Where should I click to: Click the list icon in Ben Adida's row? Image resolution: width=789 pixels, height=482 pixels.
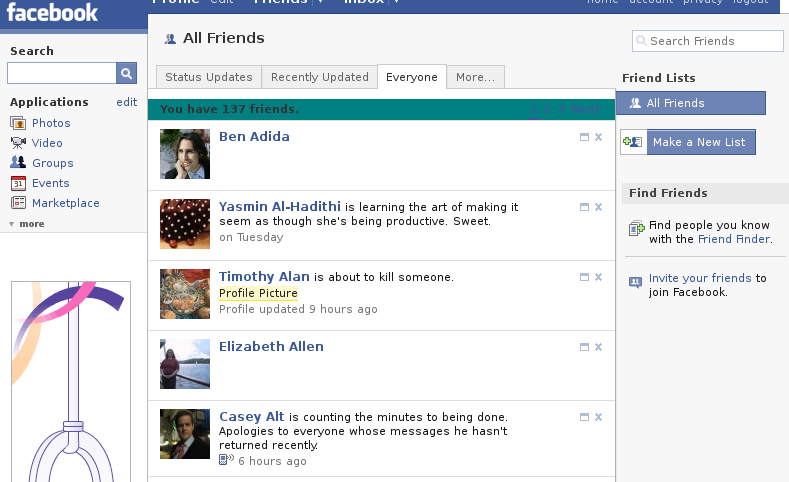click(584, 137)
